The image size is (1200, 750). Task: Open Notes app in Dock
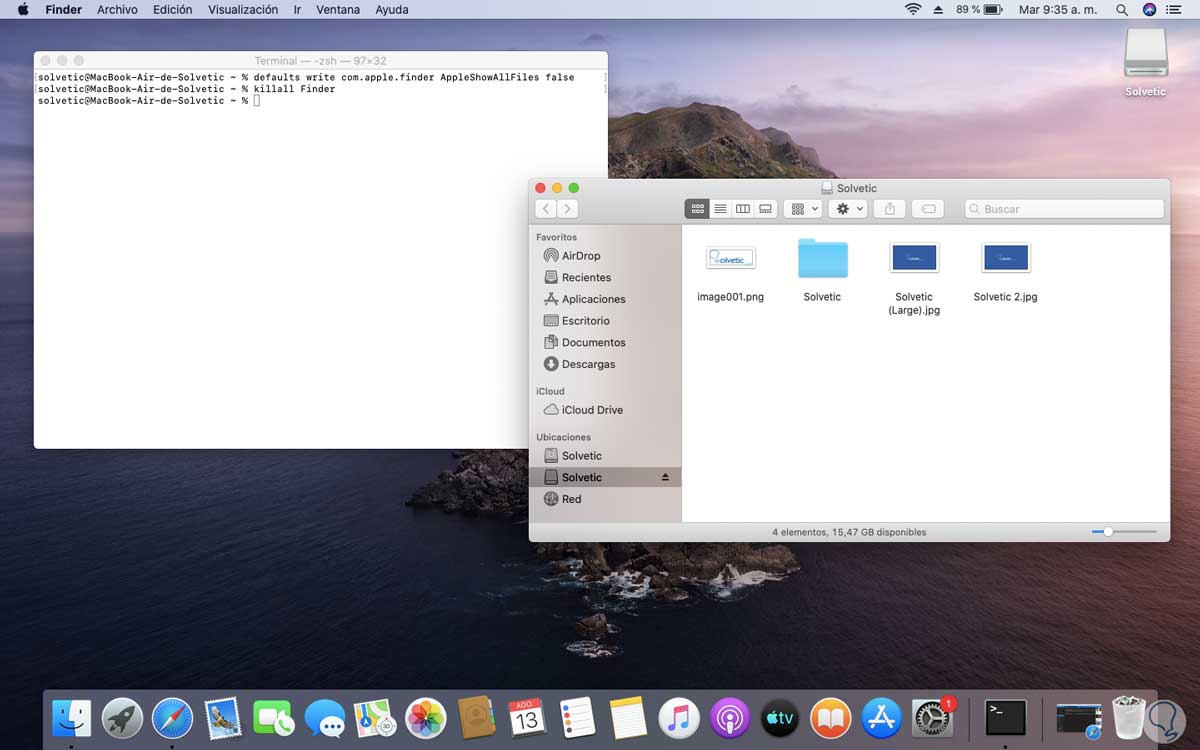628,717
